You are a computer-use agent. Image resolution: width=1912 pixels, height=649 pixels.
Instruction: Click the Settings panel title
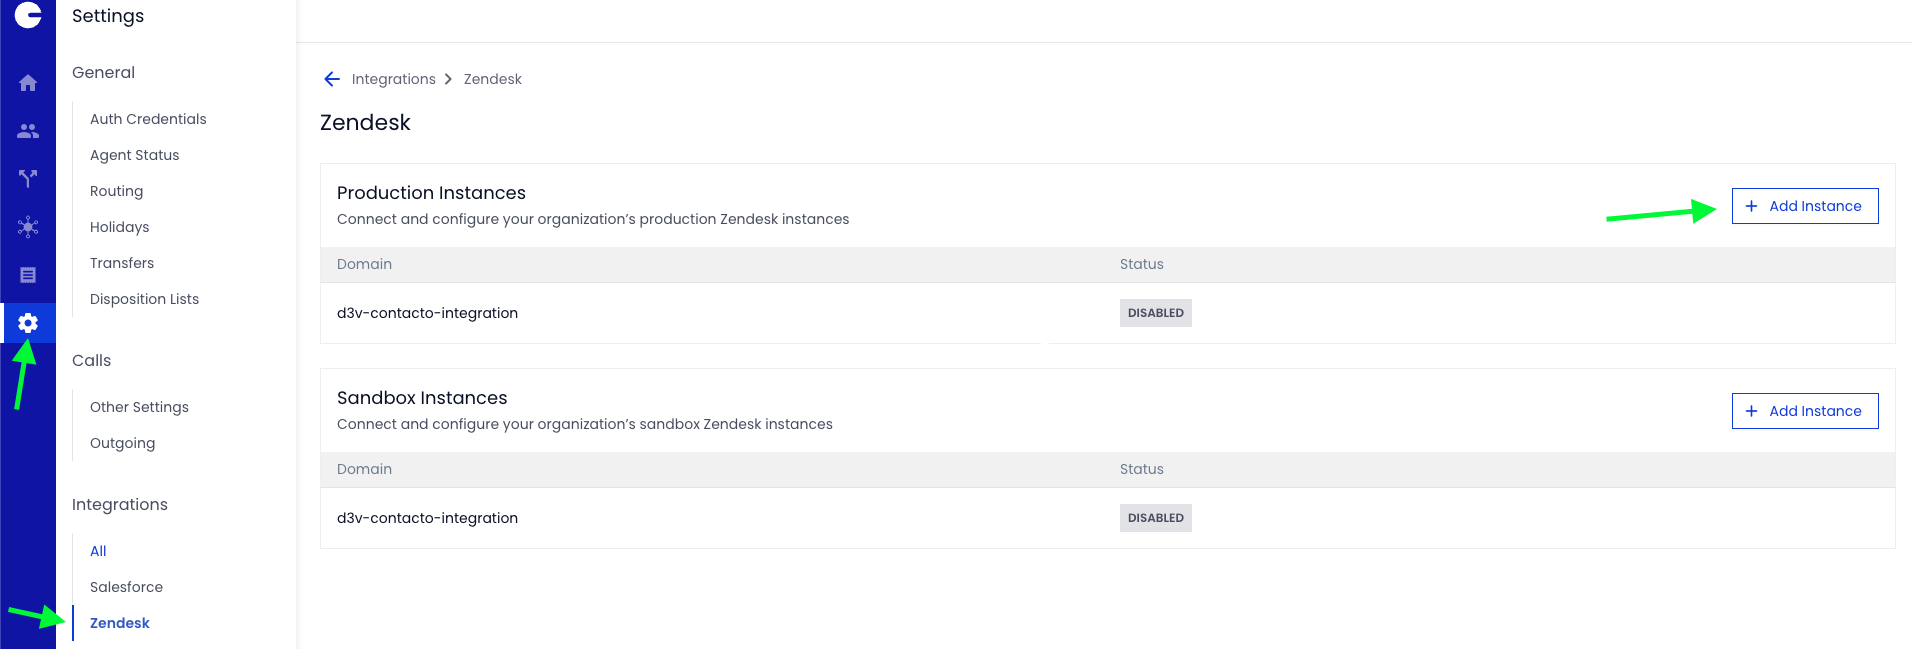pyautogui.click(x=108, y=16)
